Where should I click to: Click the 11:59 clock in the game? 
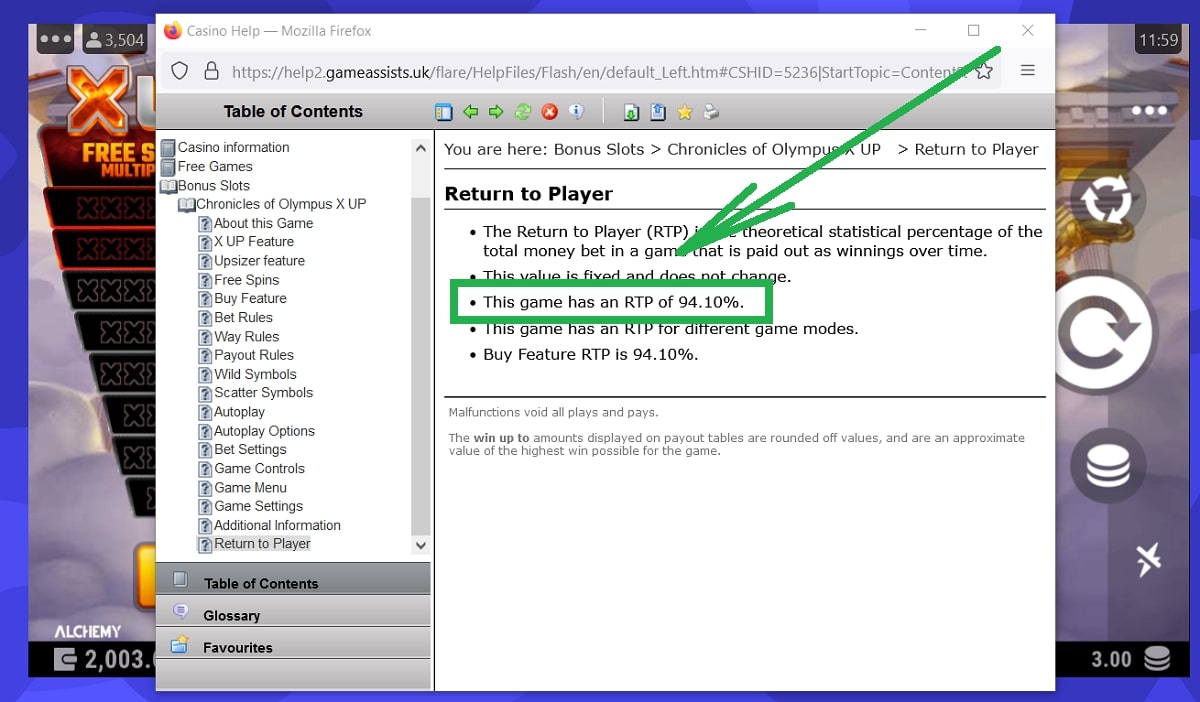click(1158, 40)
